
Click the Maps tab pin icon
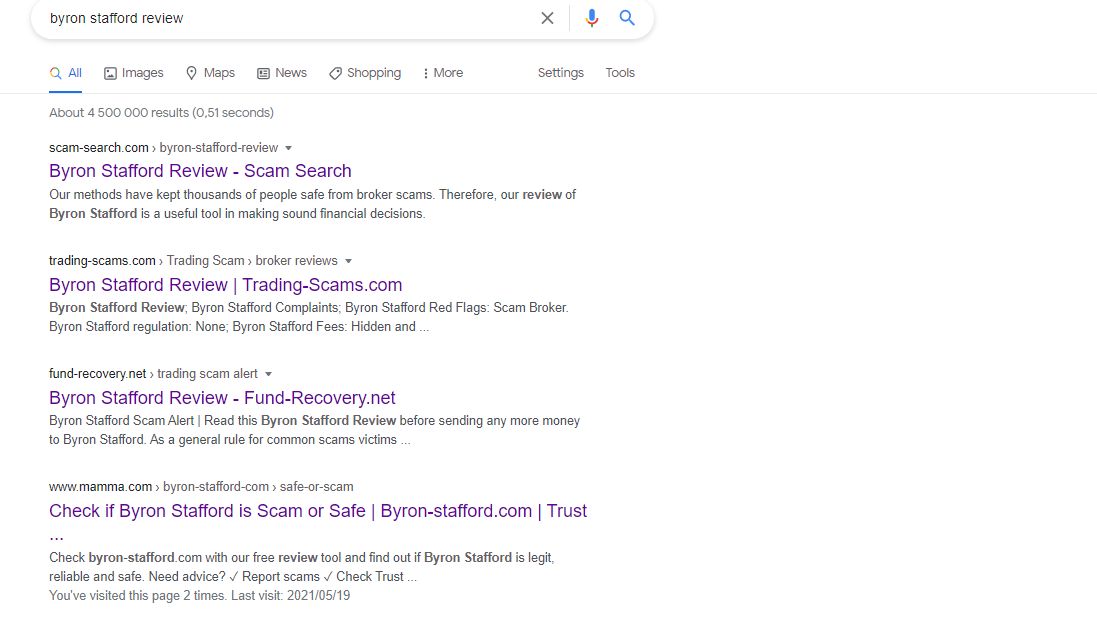191,73
